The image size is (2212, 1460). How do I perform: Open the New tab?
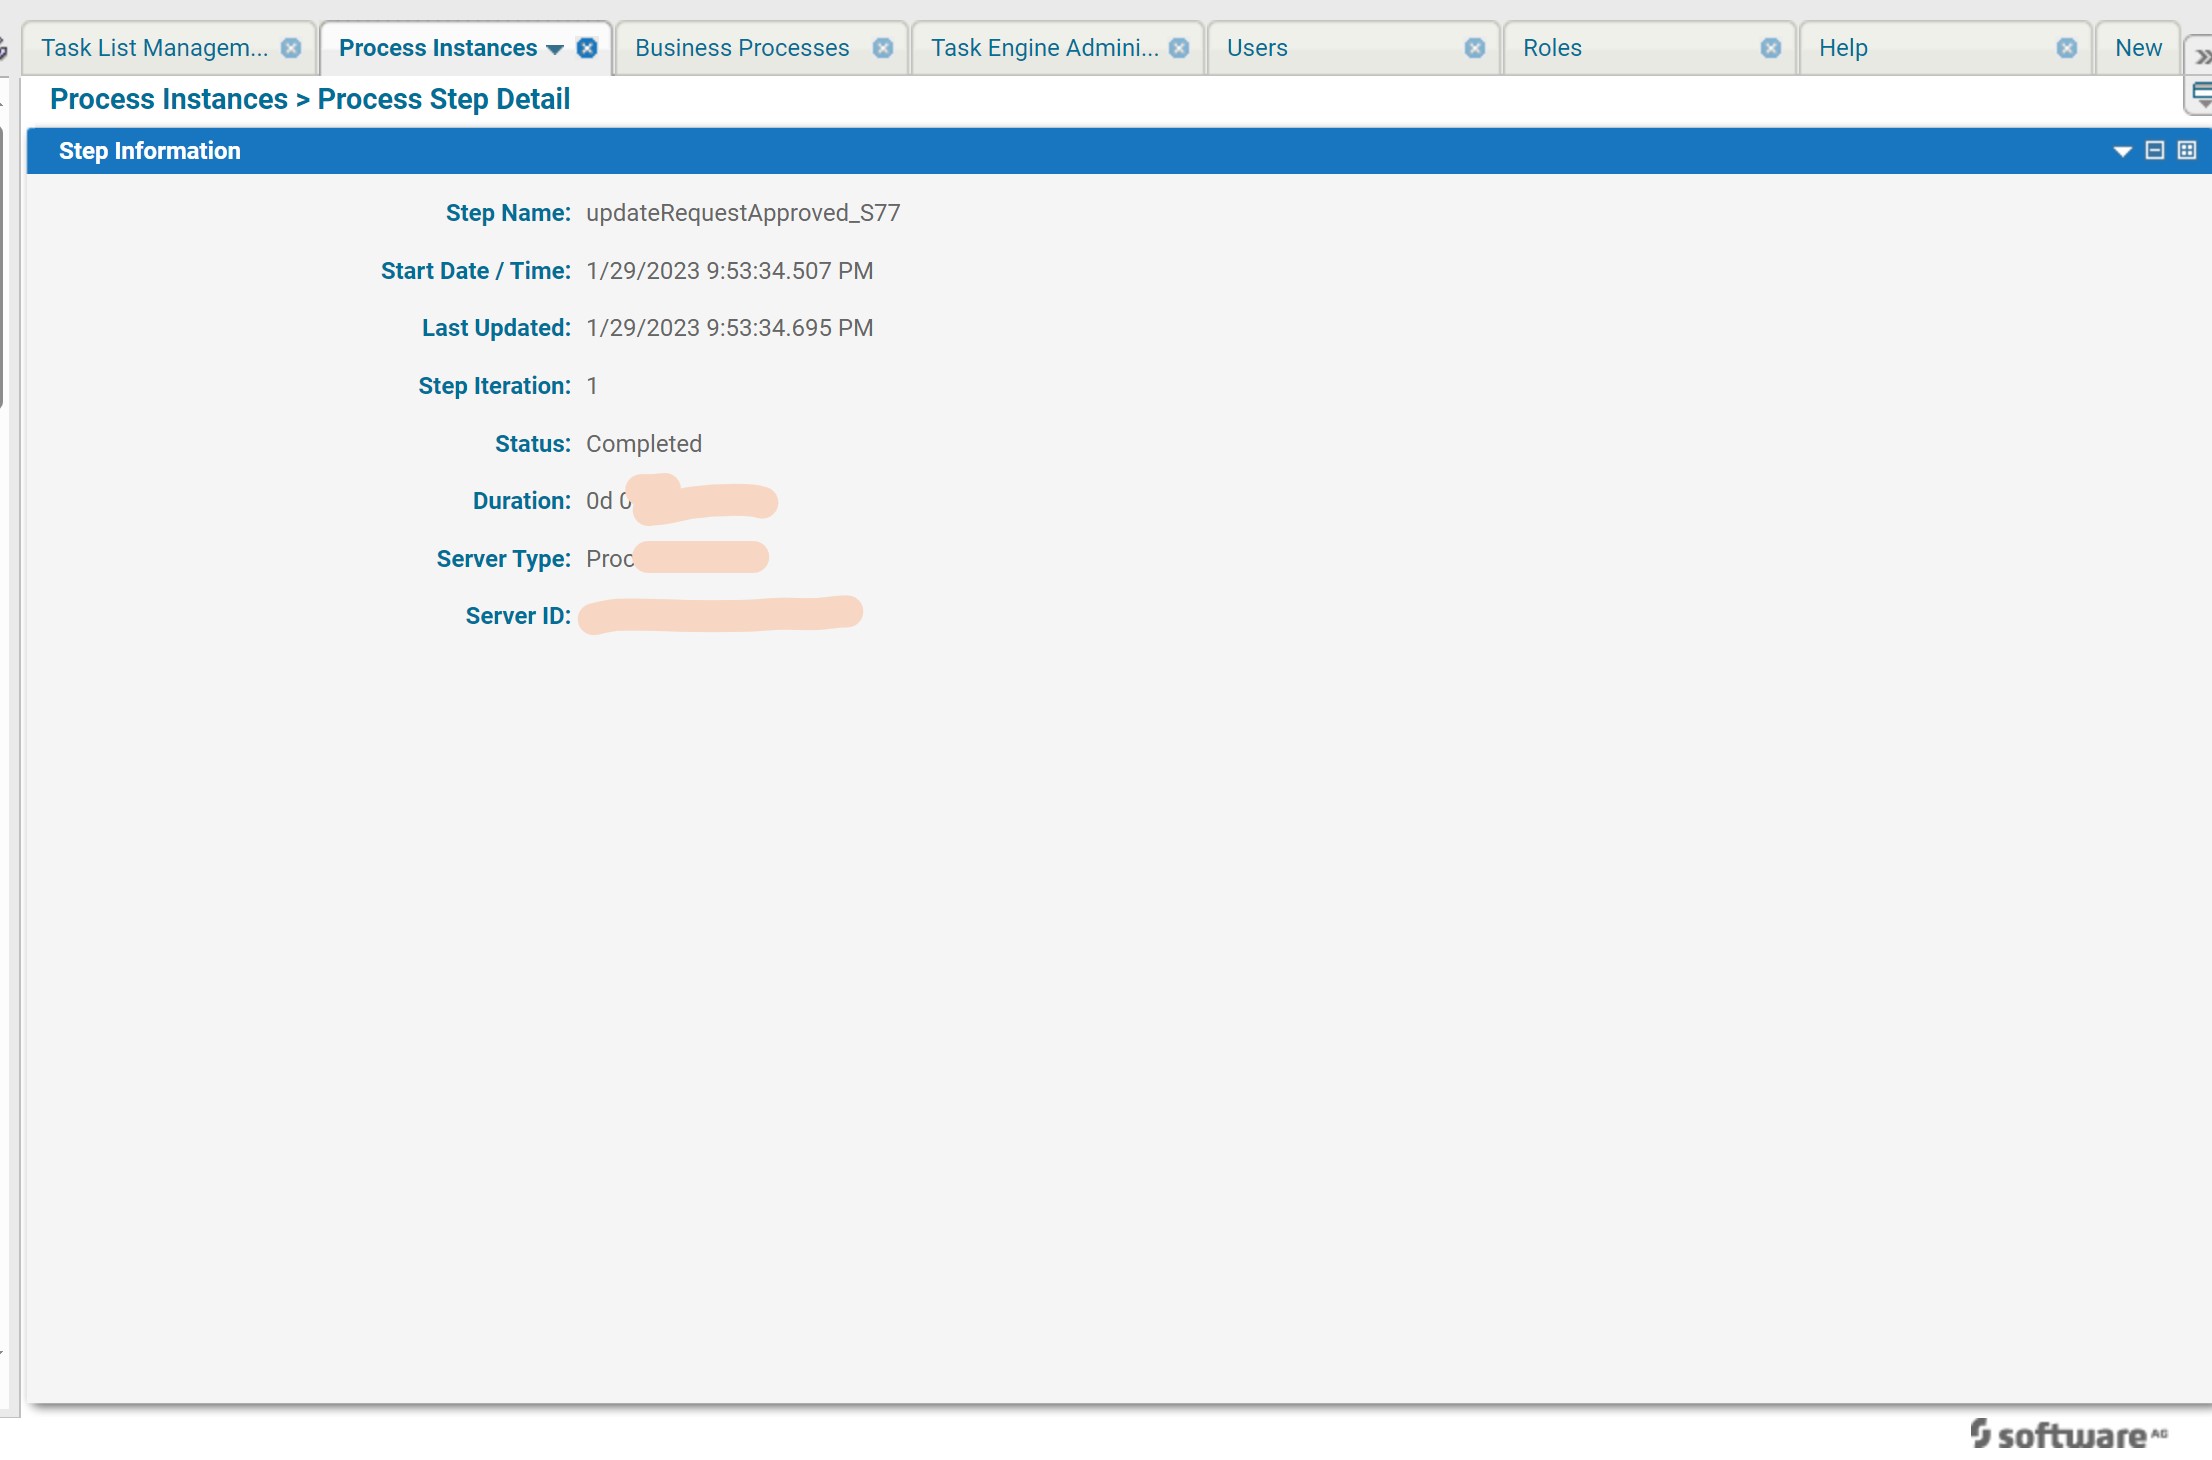[x=2138, y=48]
